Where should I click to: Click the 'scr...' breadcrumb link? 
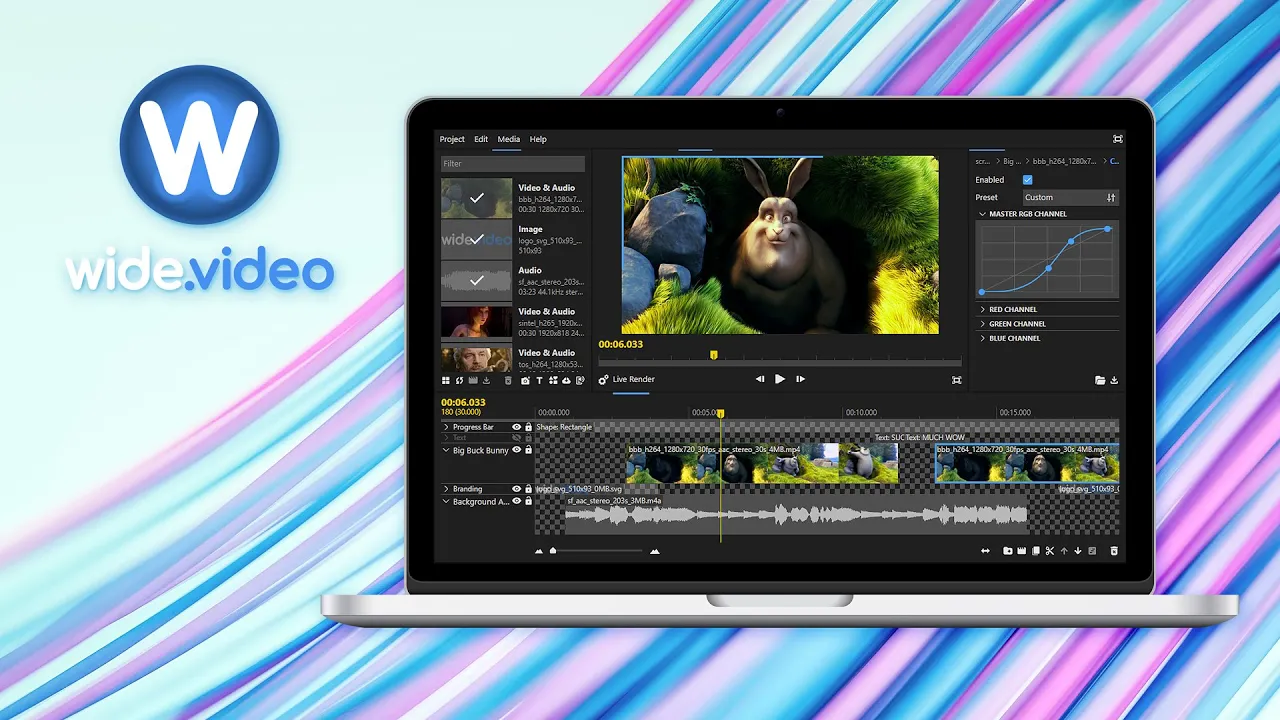(x=983, y=161)
